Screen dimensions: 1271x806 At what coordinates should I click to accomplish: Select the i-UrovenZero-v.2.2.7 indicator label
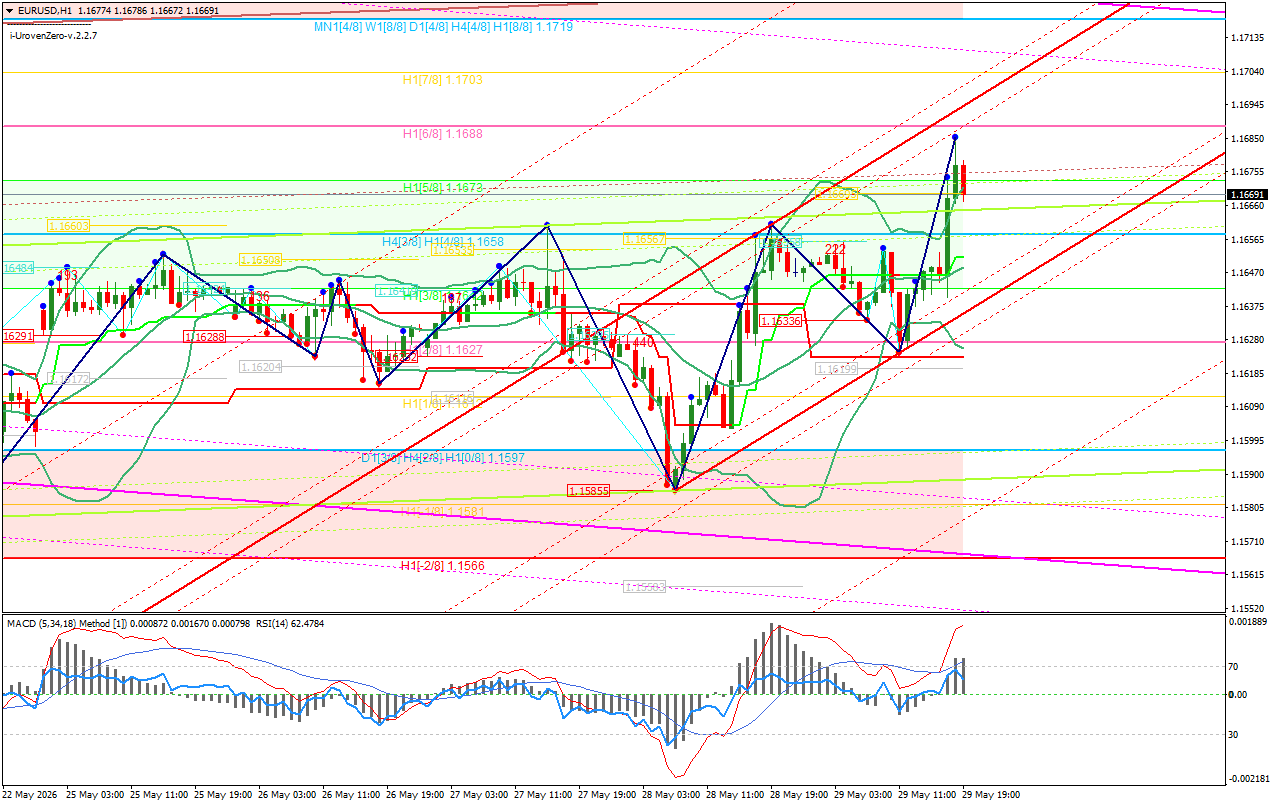pos(54,35)
